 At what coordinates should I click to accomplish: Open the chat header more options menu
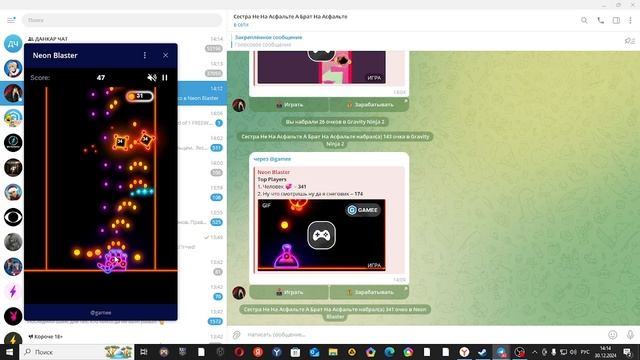[x=630, y=20]
